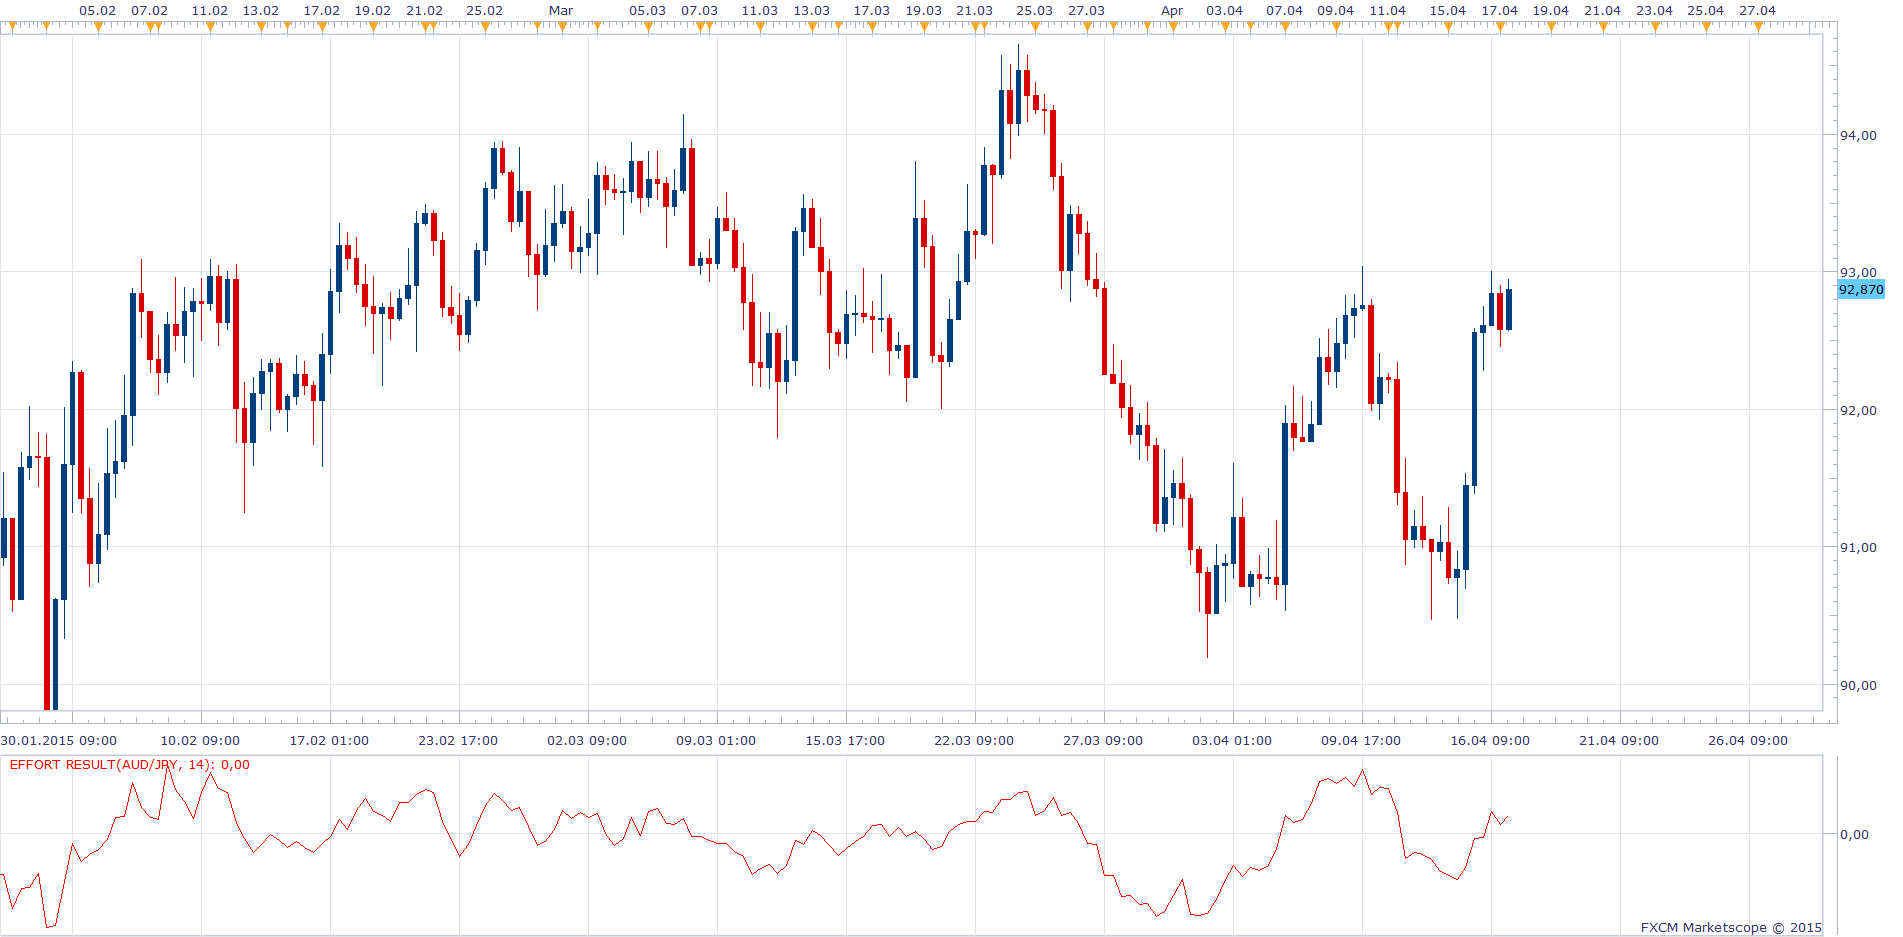Image resolution: width=1903 pixels, height=937 pixels.
Task: Select the 03.04 01:00 time label
Action: pos(1232,741)
